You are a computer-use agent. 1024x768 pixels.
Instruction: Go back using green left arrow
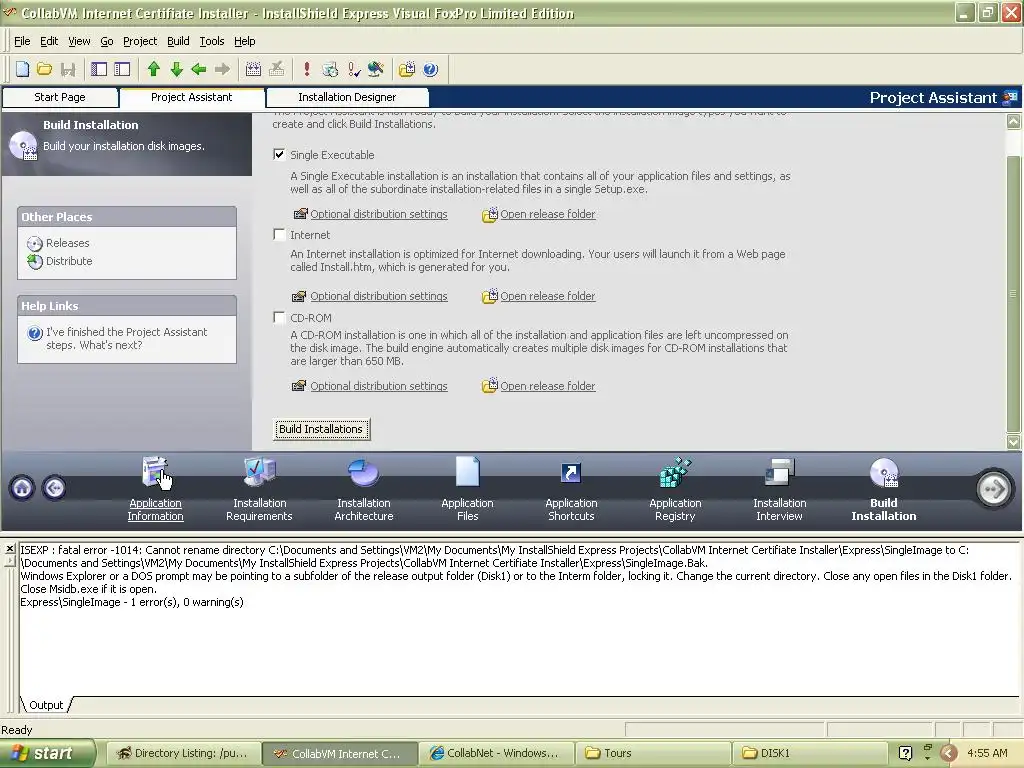(199, 69)
